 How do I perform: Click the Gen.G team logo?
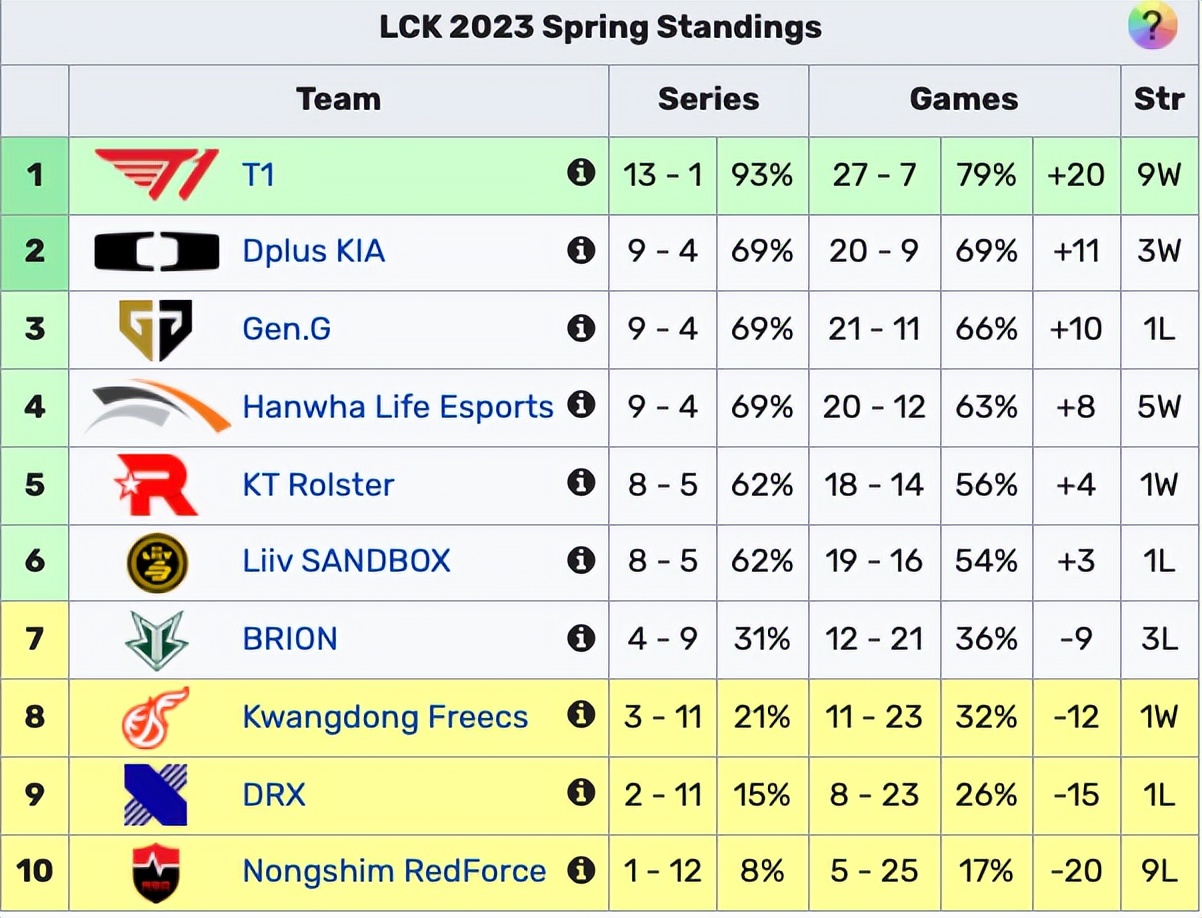(156, 329)
